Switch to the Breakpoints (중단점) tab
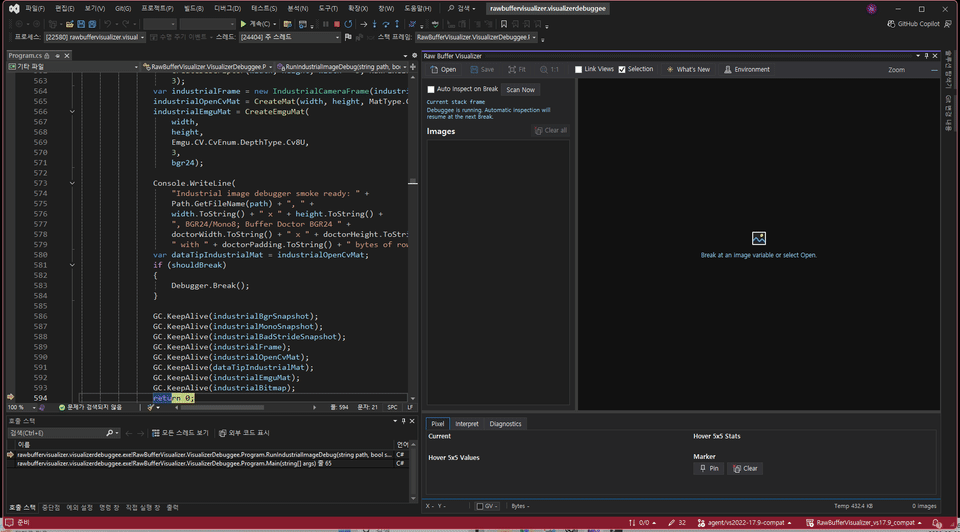The image size is (960, 532). [51, 508]
